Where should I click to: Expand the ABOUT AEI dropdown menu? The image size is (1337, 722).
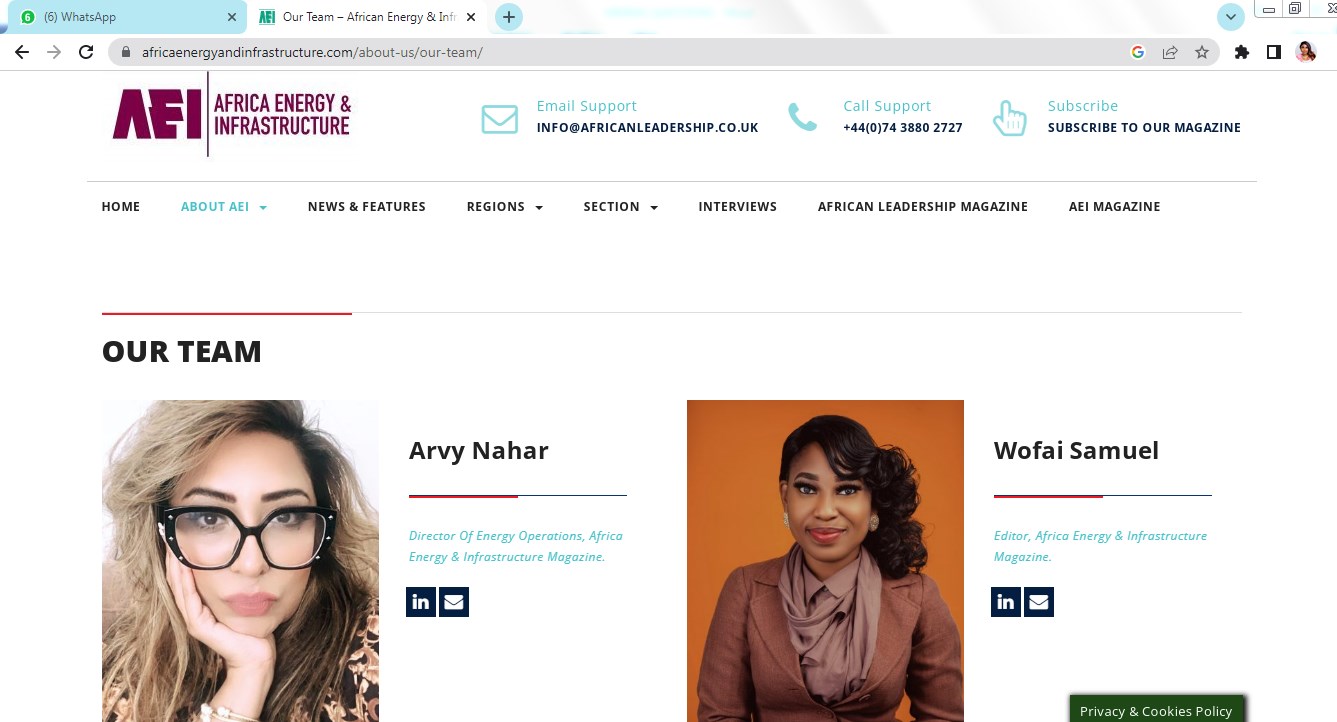click(224, 207)
